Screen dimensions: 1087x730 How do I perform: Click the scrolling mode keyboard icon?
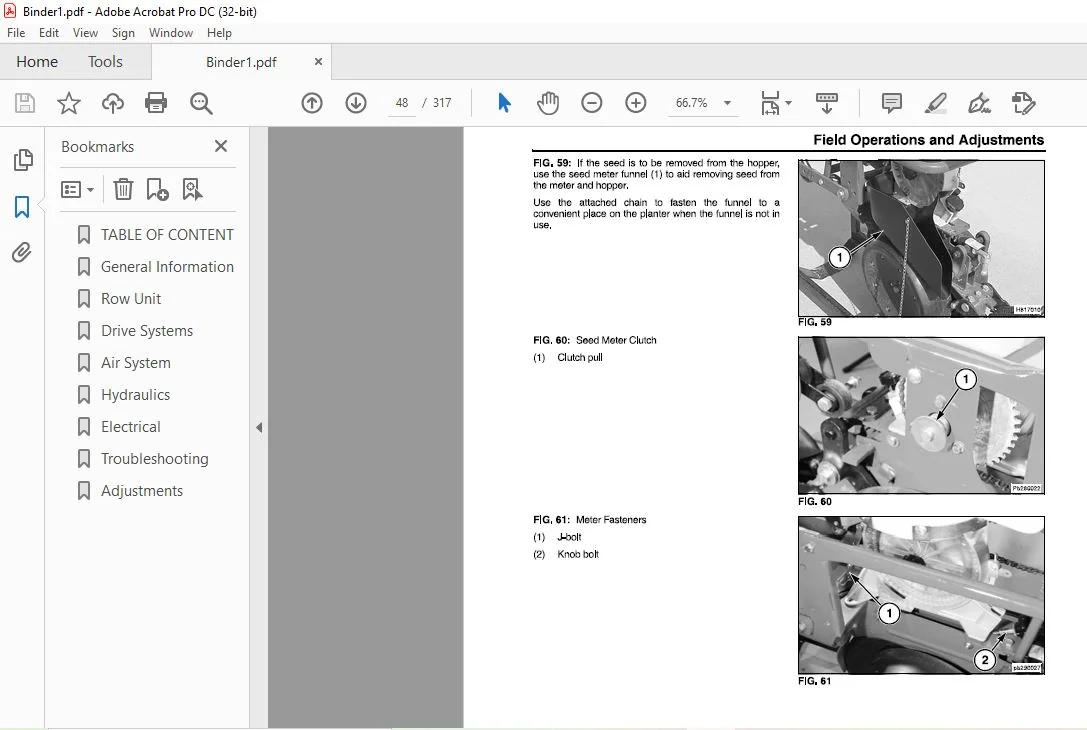(x=826, y=103)
